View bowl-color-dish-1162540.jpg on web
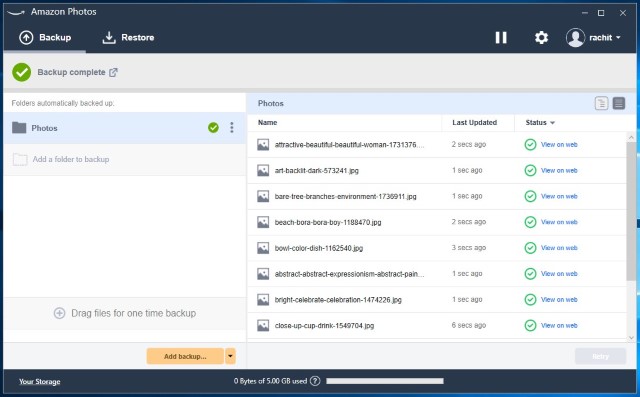This screenshot has height=397, width=640. 559,248
